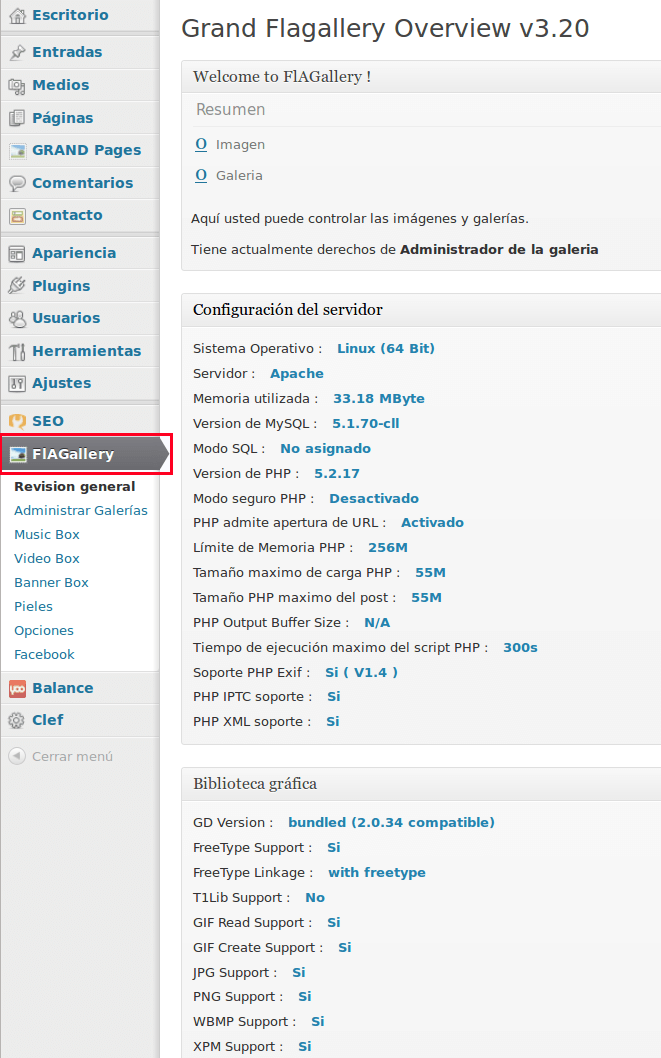
Task: Click the SEO orange icon
Action: (17, 422)
